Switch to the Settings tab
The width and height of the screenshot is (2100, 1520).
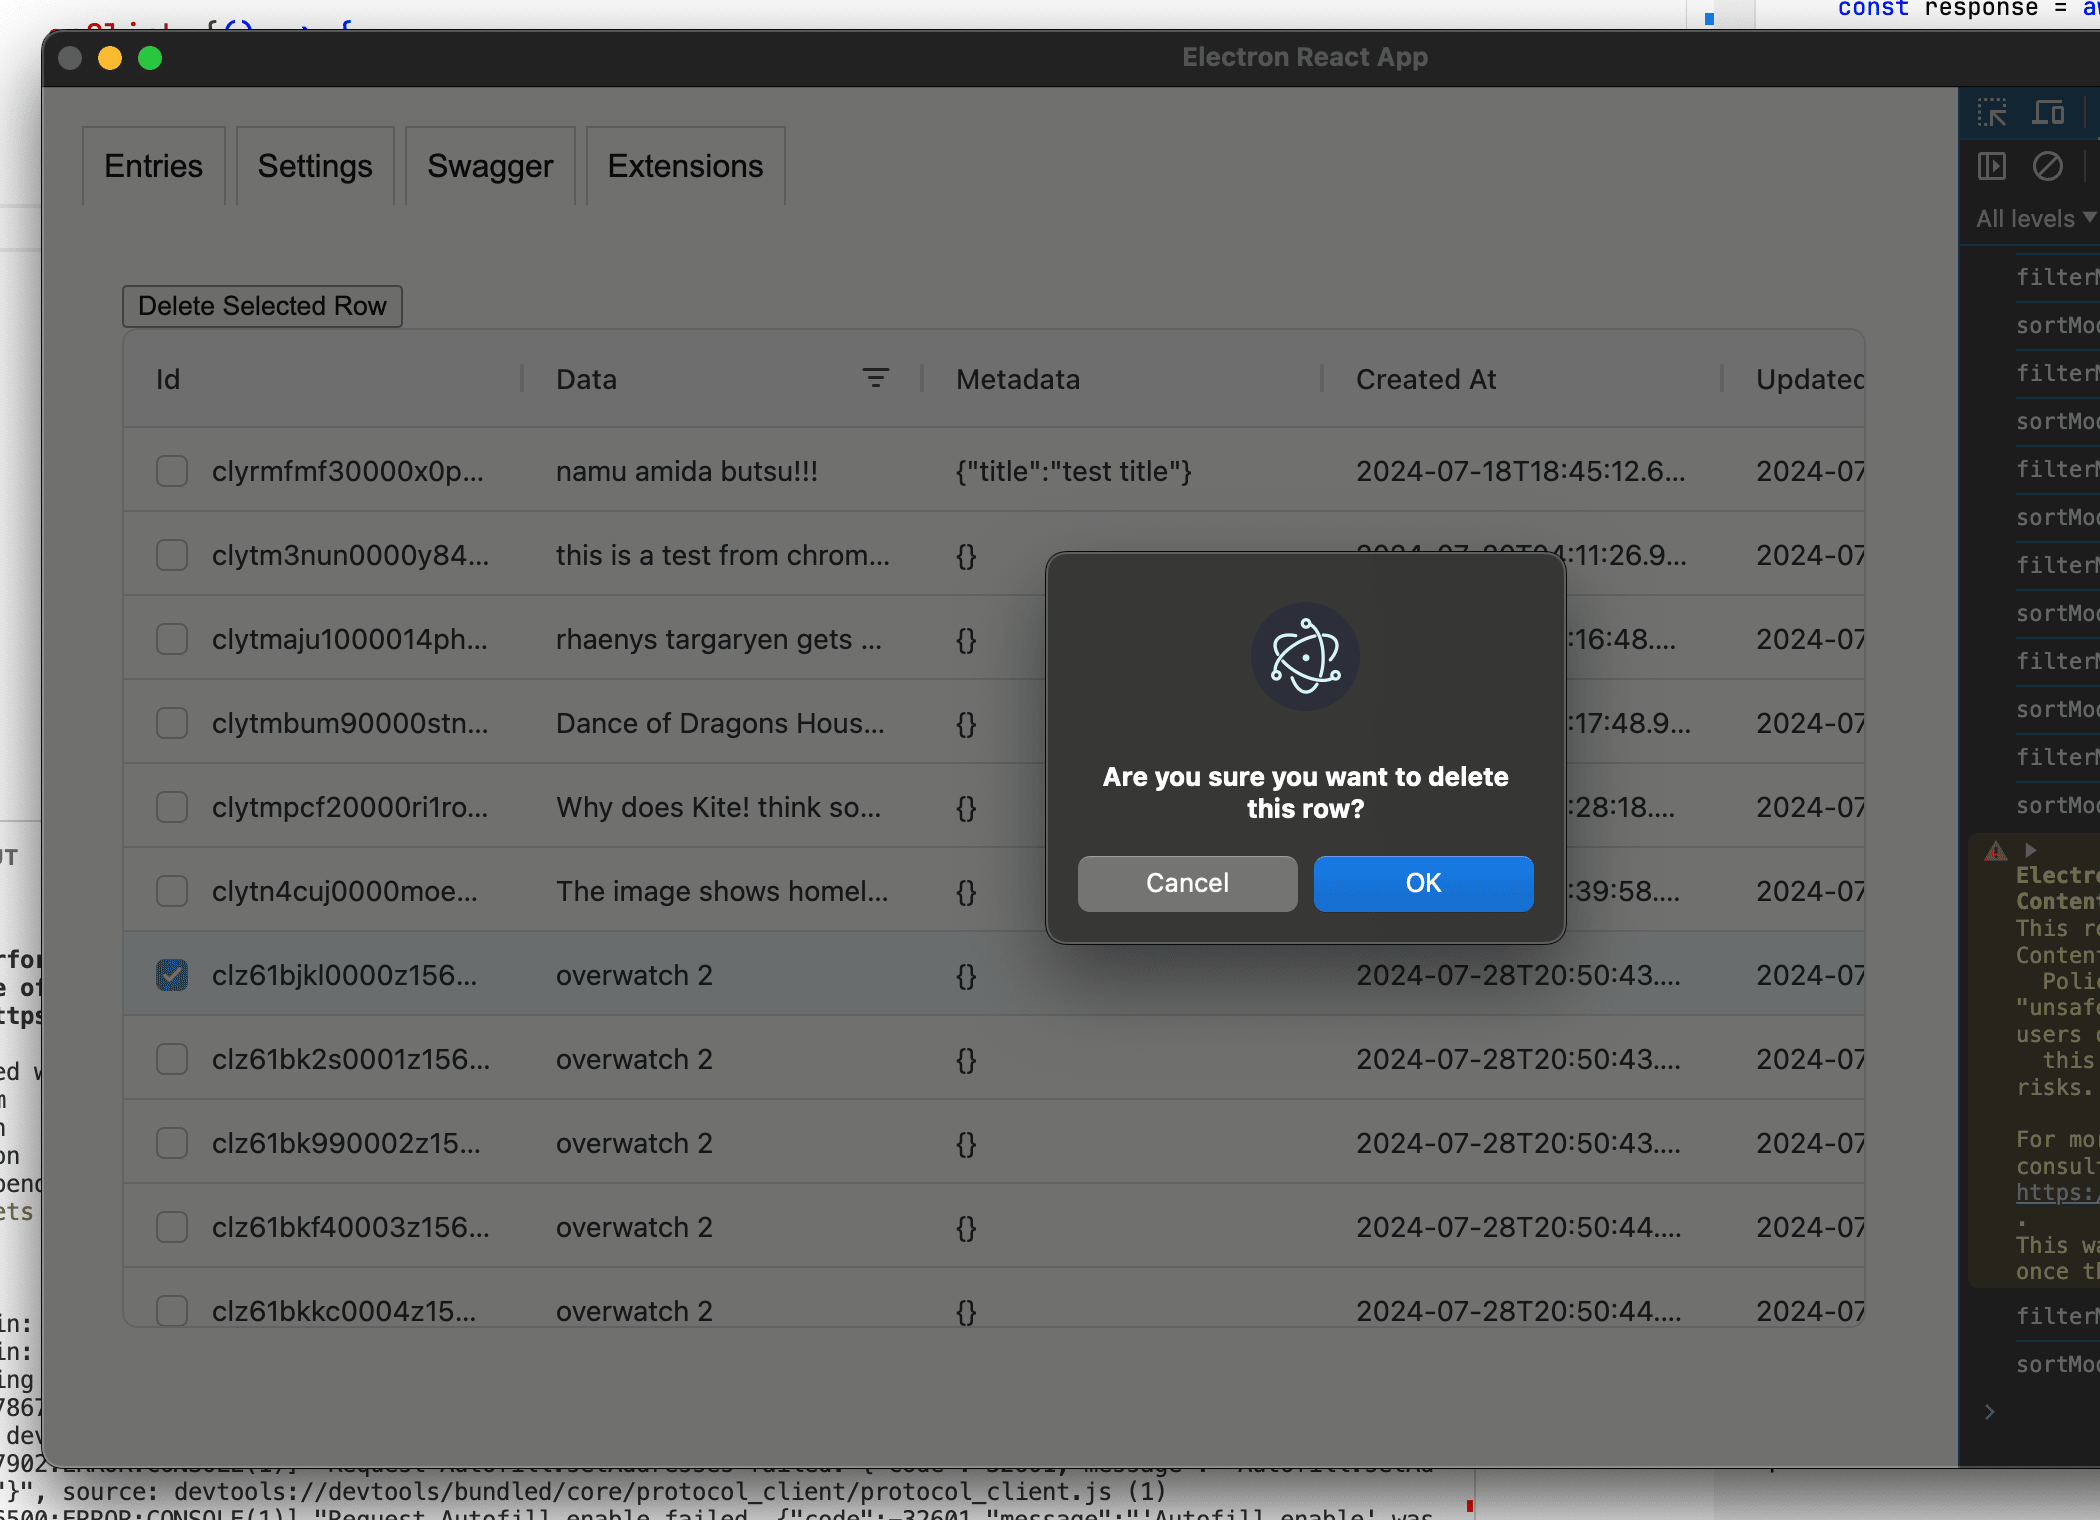click(x=315, y=166)
